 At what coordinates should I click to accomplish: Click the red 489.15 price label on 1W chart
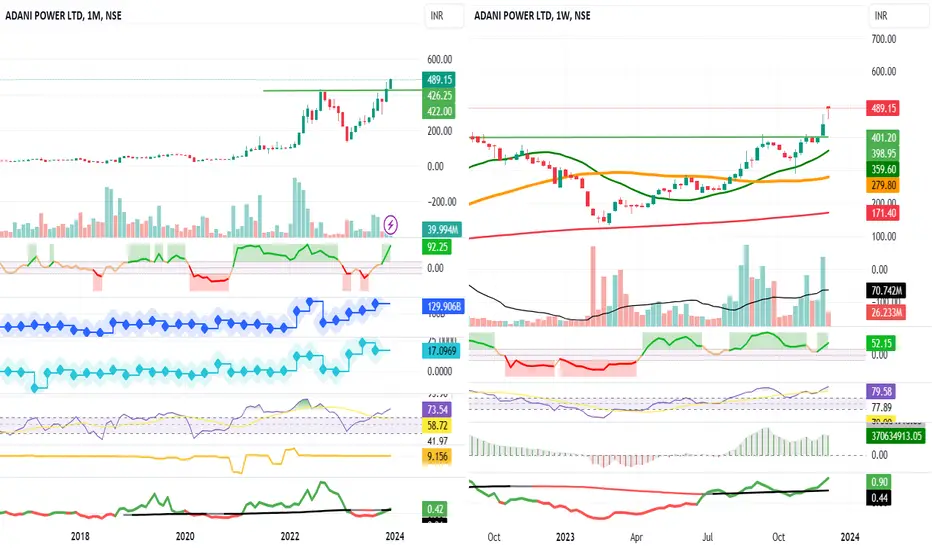883,108
